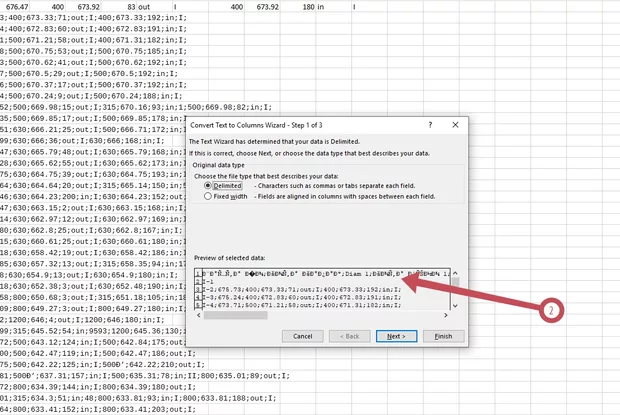The width and height of the screenshot is (620, 415).
Task: Close the Convert Text to Columns dialog
Action: (455, 125)
